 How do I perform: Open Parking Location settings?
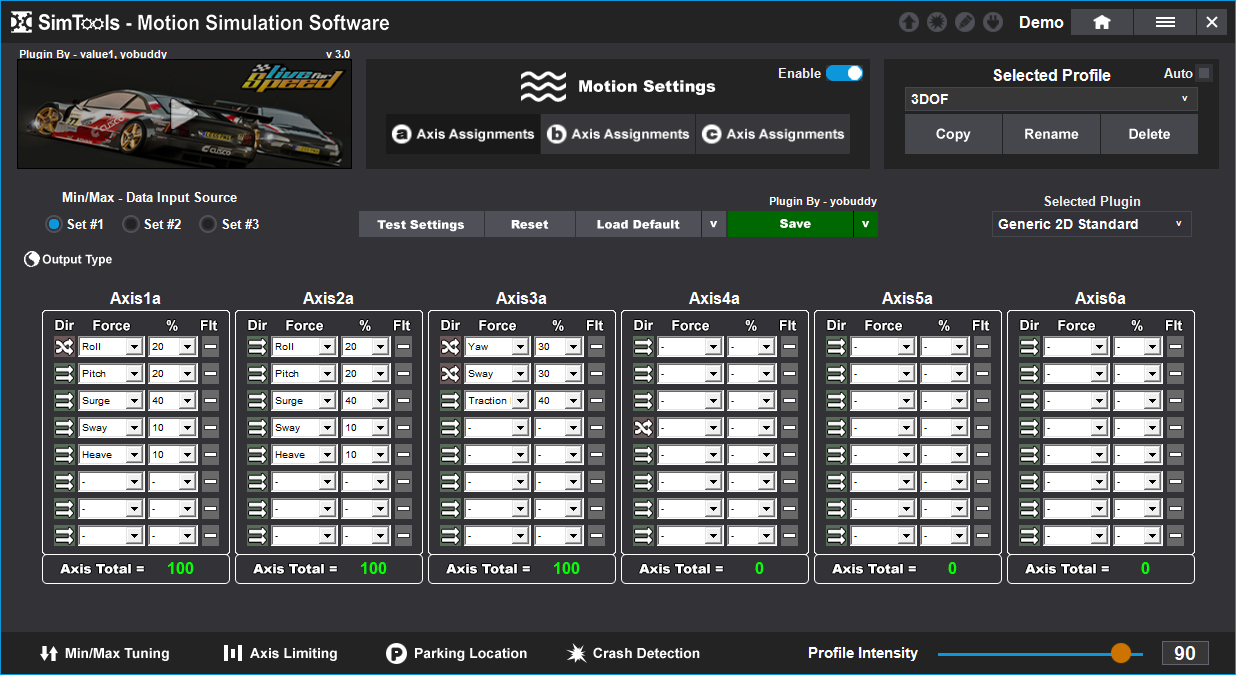pyautogui.click(x=457, y=653)
